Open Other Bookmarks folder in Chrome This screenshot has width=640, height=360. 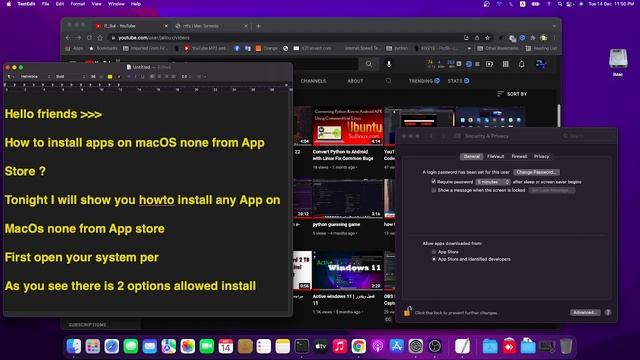pos(498,48)
